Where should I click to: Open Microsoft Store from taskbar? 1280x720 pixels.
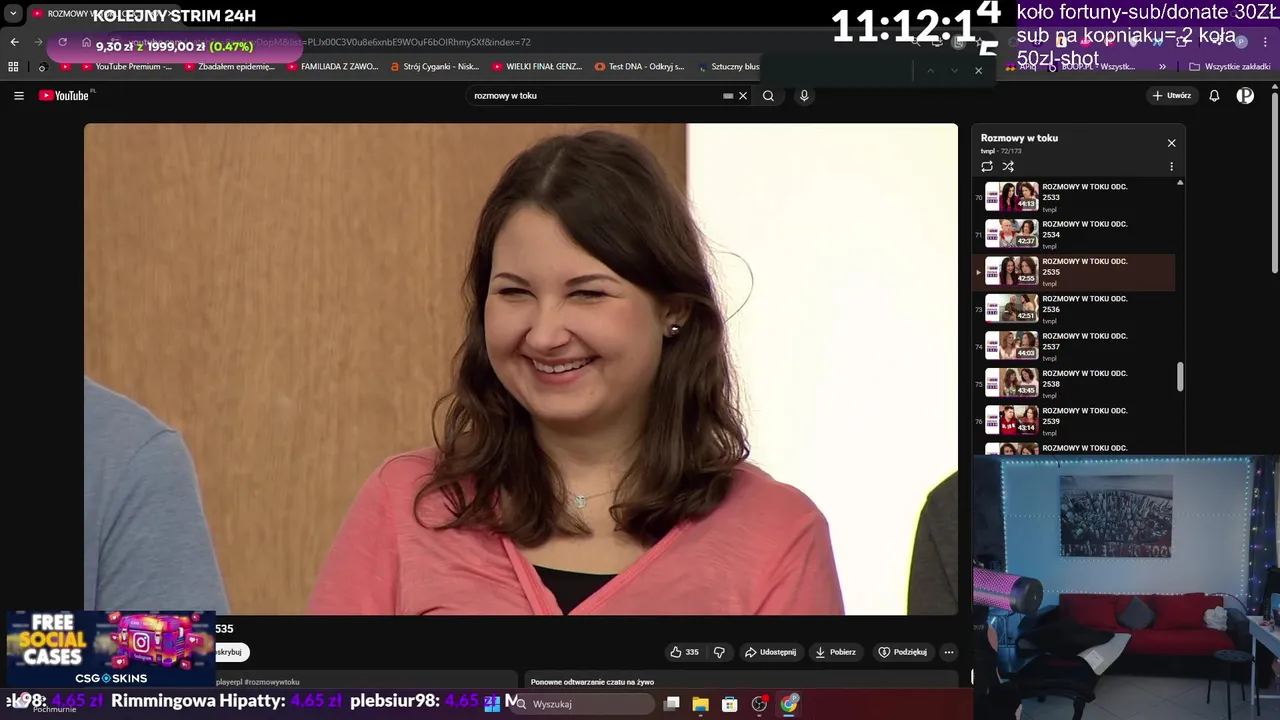[x=730, y=704]
